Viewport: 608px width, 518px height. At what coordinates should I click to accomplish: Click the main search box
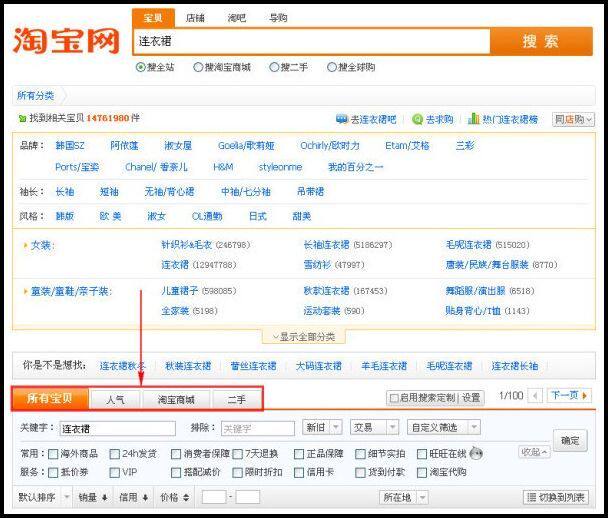point(312,41)
